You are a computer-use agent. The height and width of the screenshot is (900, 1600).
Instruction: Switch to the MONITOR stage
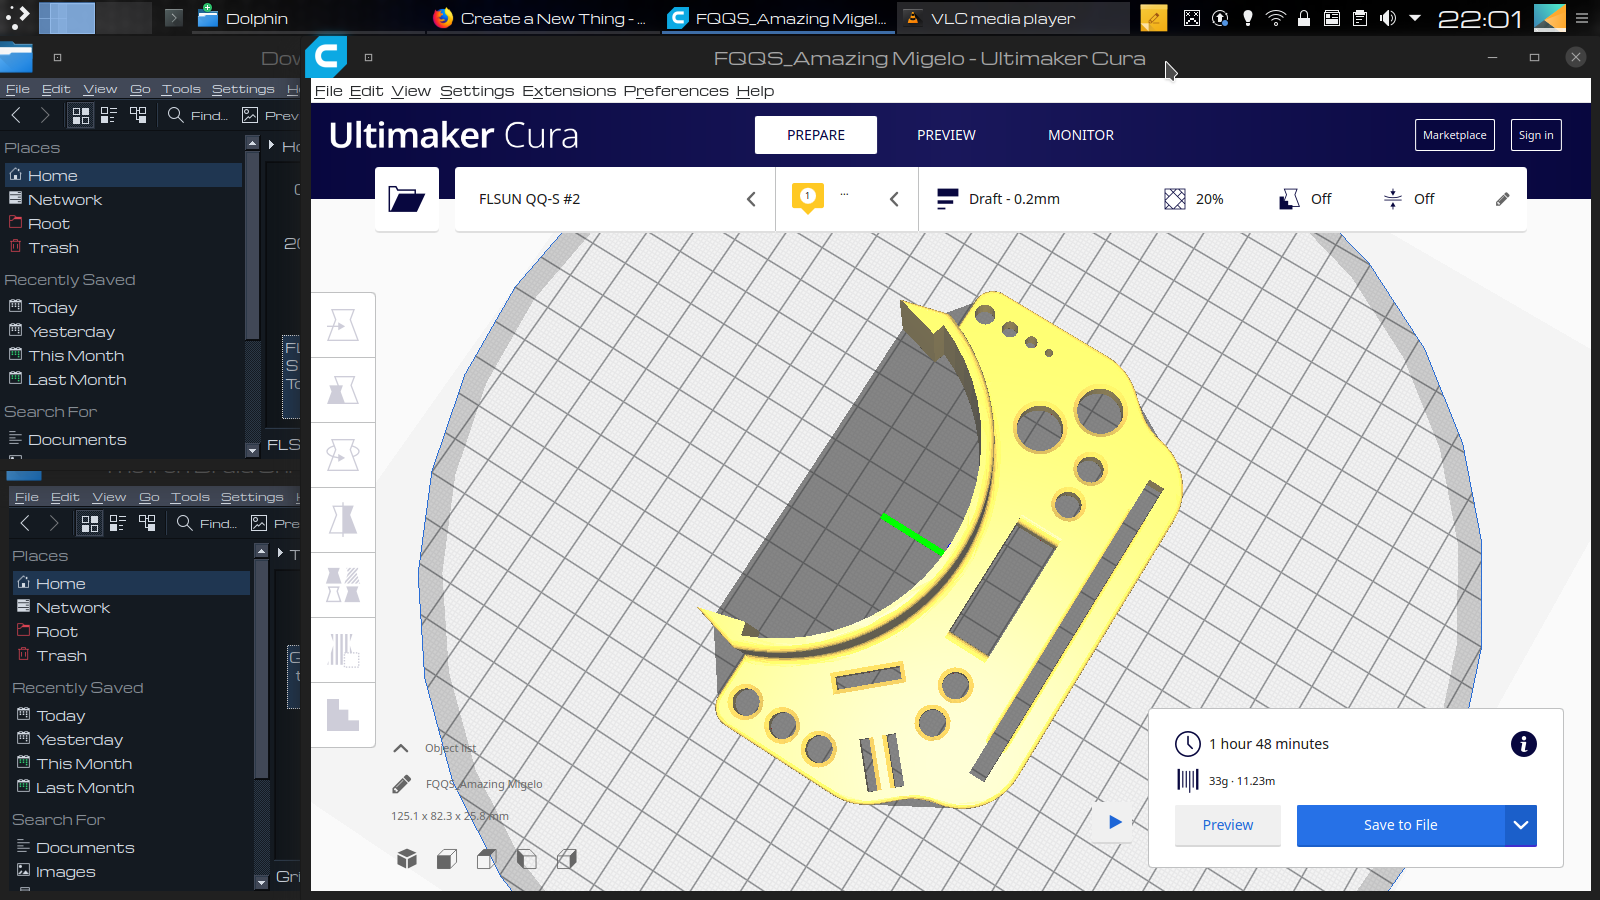[1081, 135]
